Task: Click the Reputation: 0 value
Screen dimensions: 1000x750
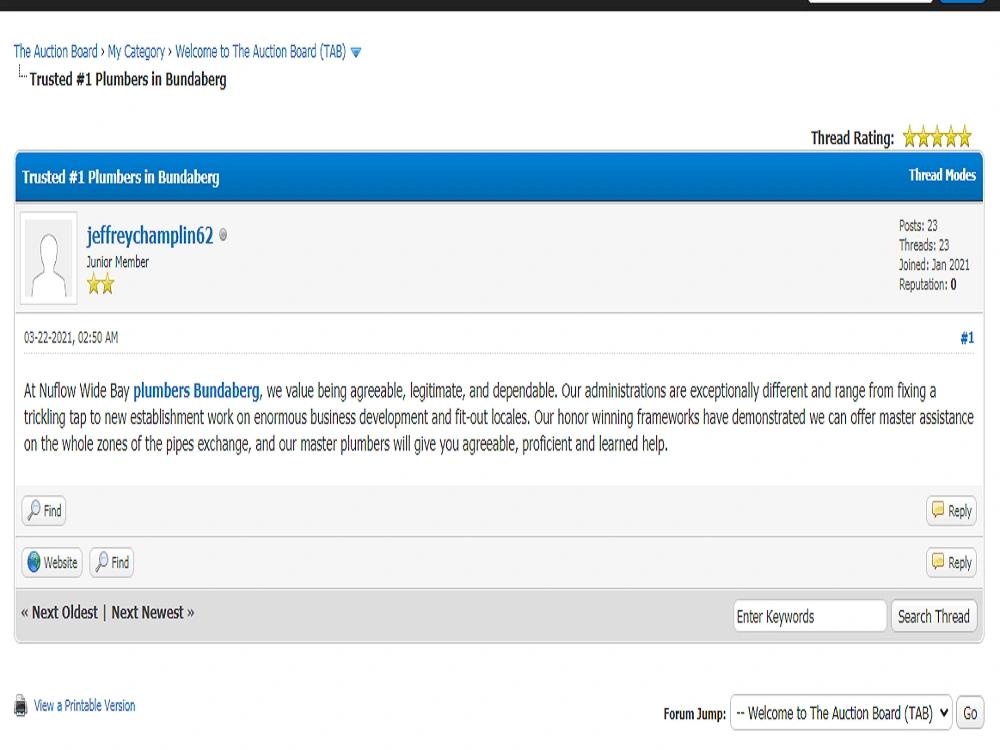Action: point(953,284)
